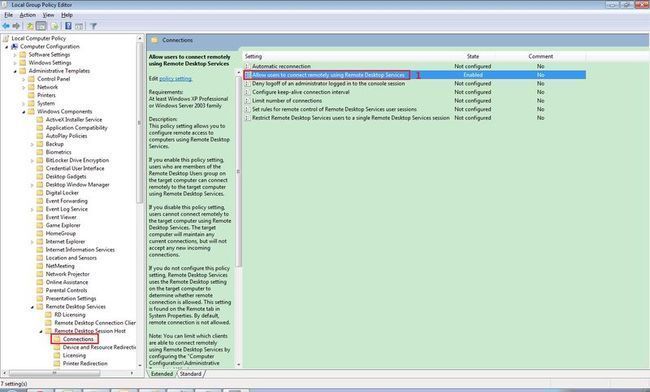Expand the Control Panel node
650x392 pixels.
click(x=24, y=79)
